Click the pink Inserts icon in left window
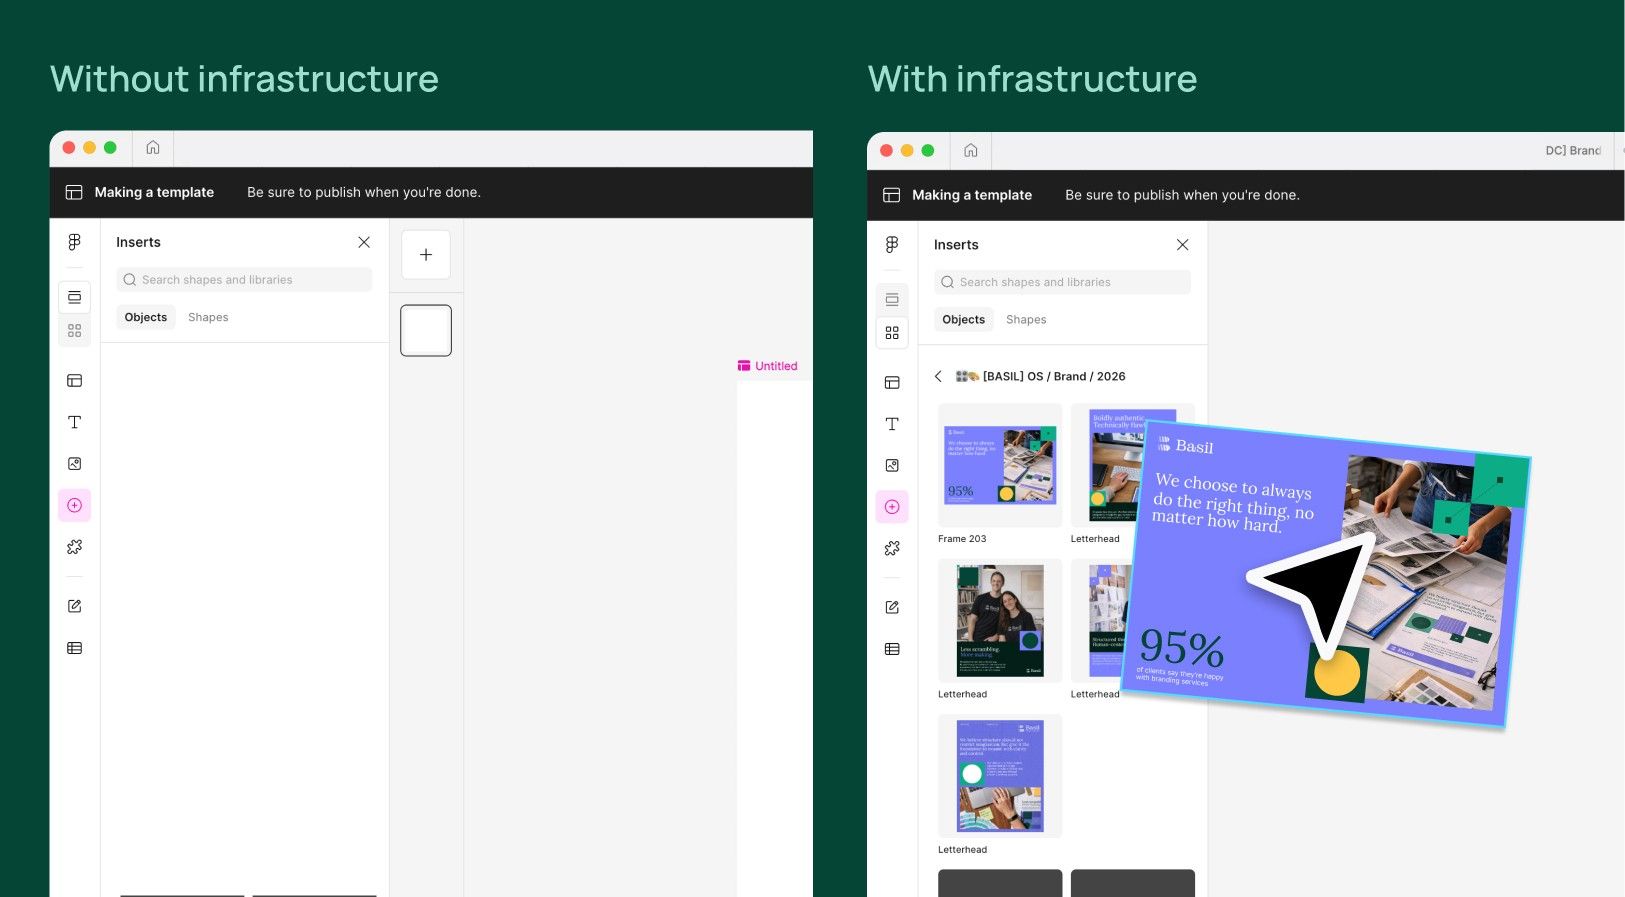 [75, 506]
